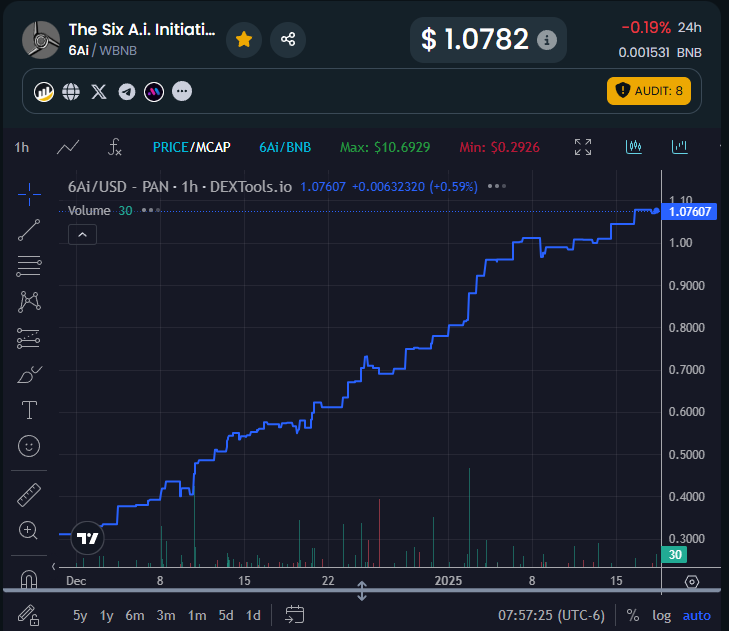Viewport: 729px width, 631px height.
Task: Open timezone menu 07:57:25 (UTC-6)
Action: (551, 616)
